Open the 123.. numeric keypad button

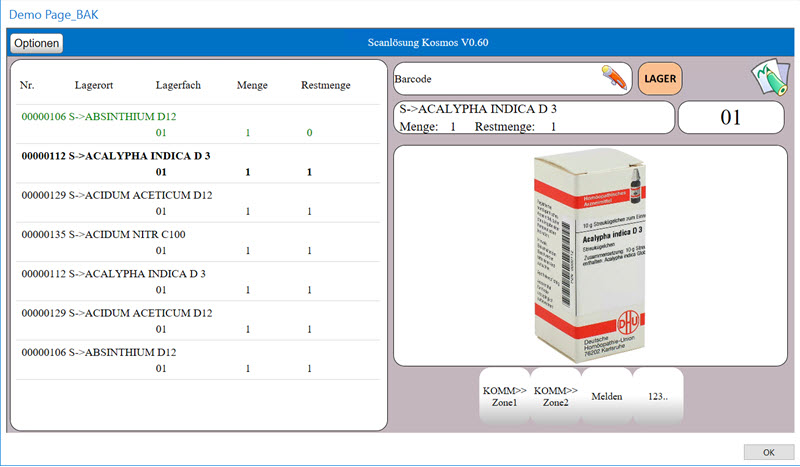pyautogui.click(x=658, y=396)
